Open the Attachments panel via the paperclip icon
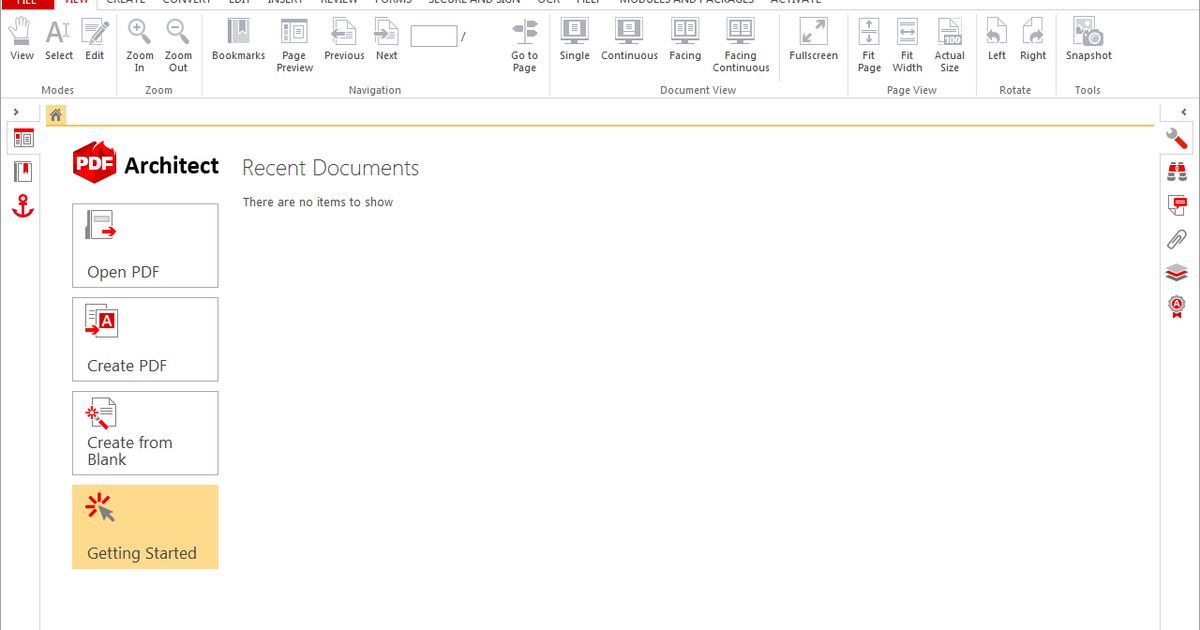 click(x=1176, y=238)
